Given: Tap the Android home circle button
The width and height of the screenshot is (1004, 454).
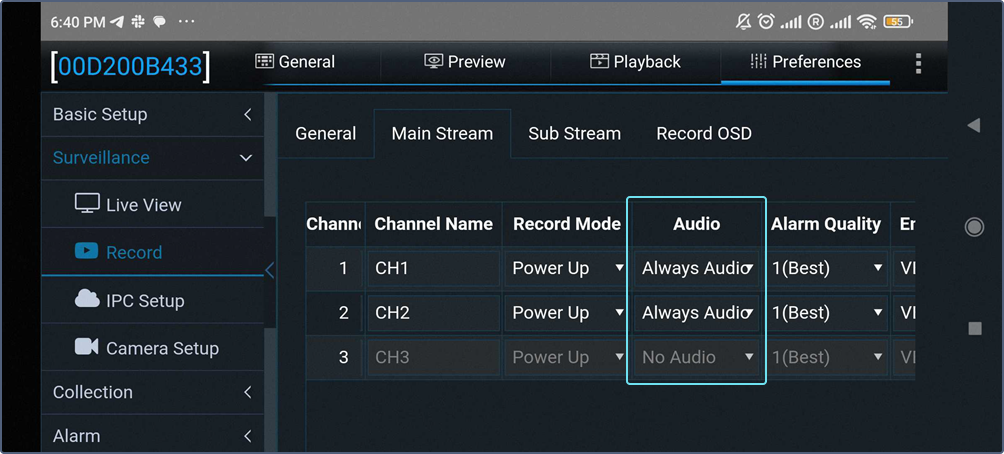Looking at the screenshot, I should (974, 227).
